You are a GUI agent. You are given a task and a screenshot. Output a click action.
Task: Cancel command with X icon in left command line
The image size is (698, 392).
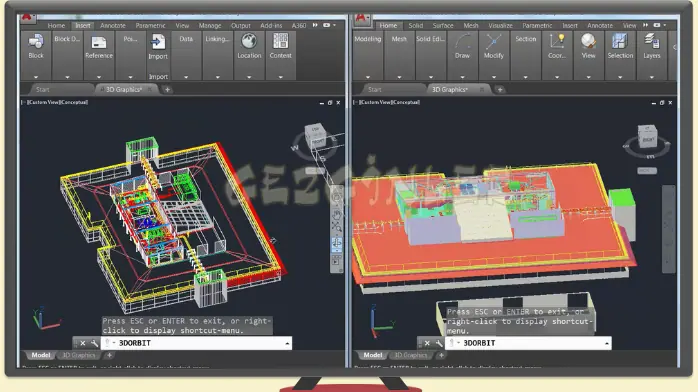83,343
